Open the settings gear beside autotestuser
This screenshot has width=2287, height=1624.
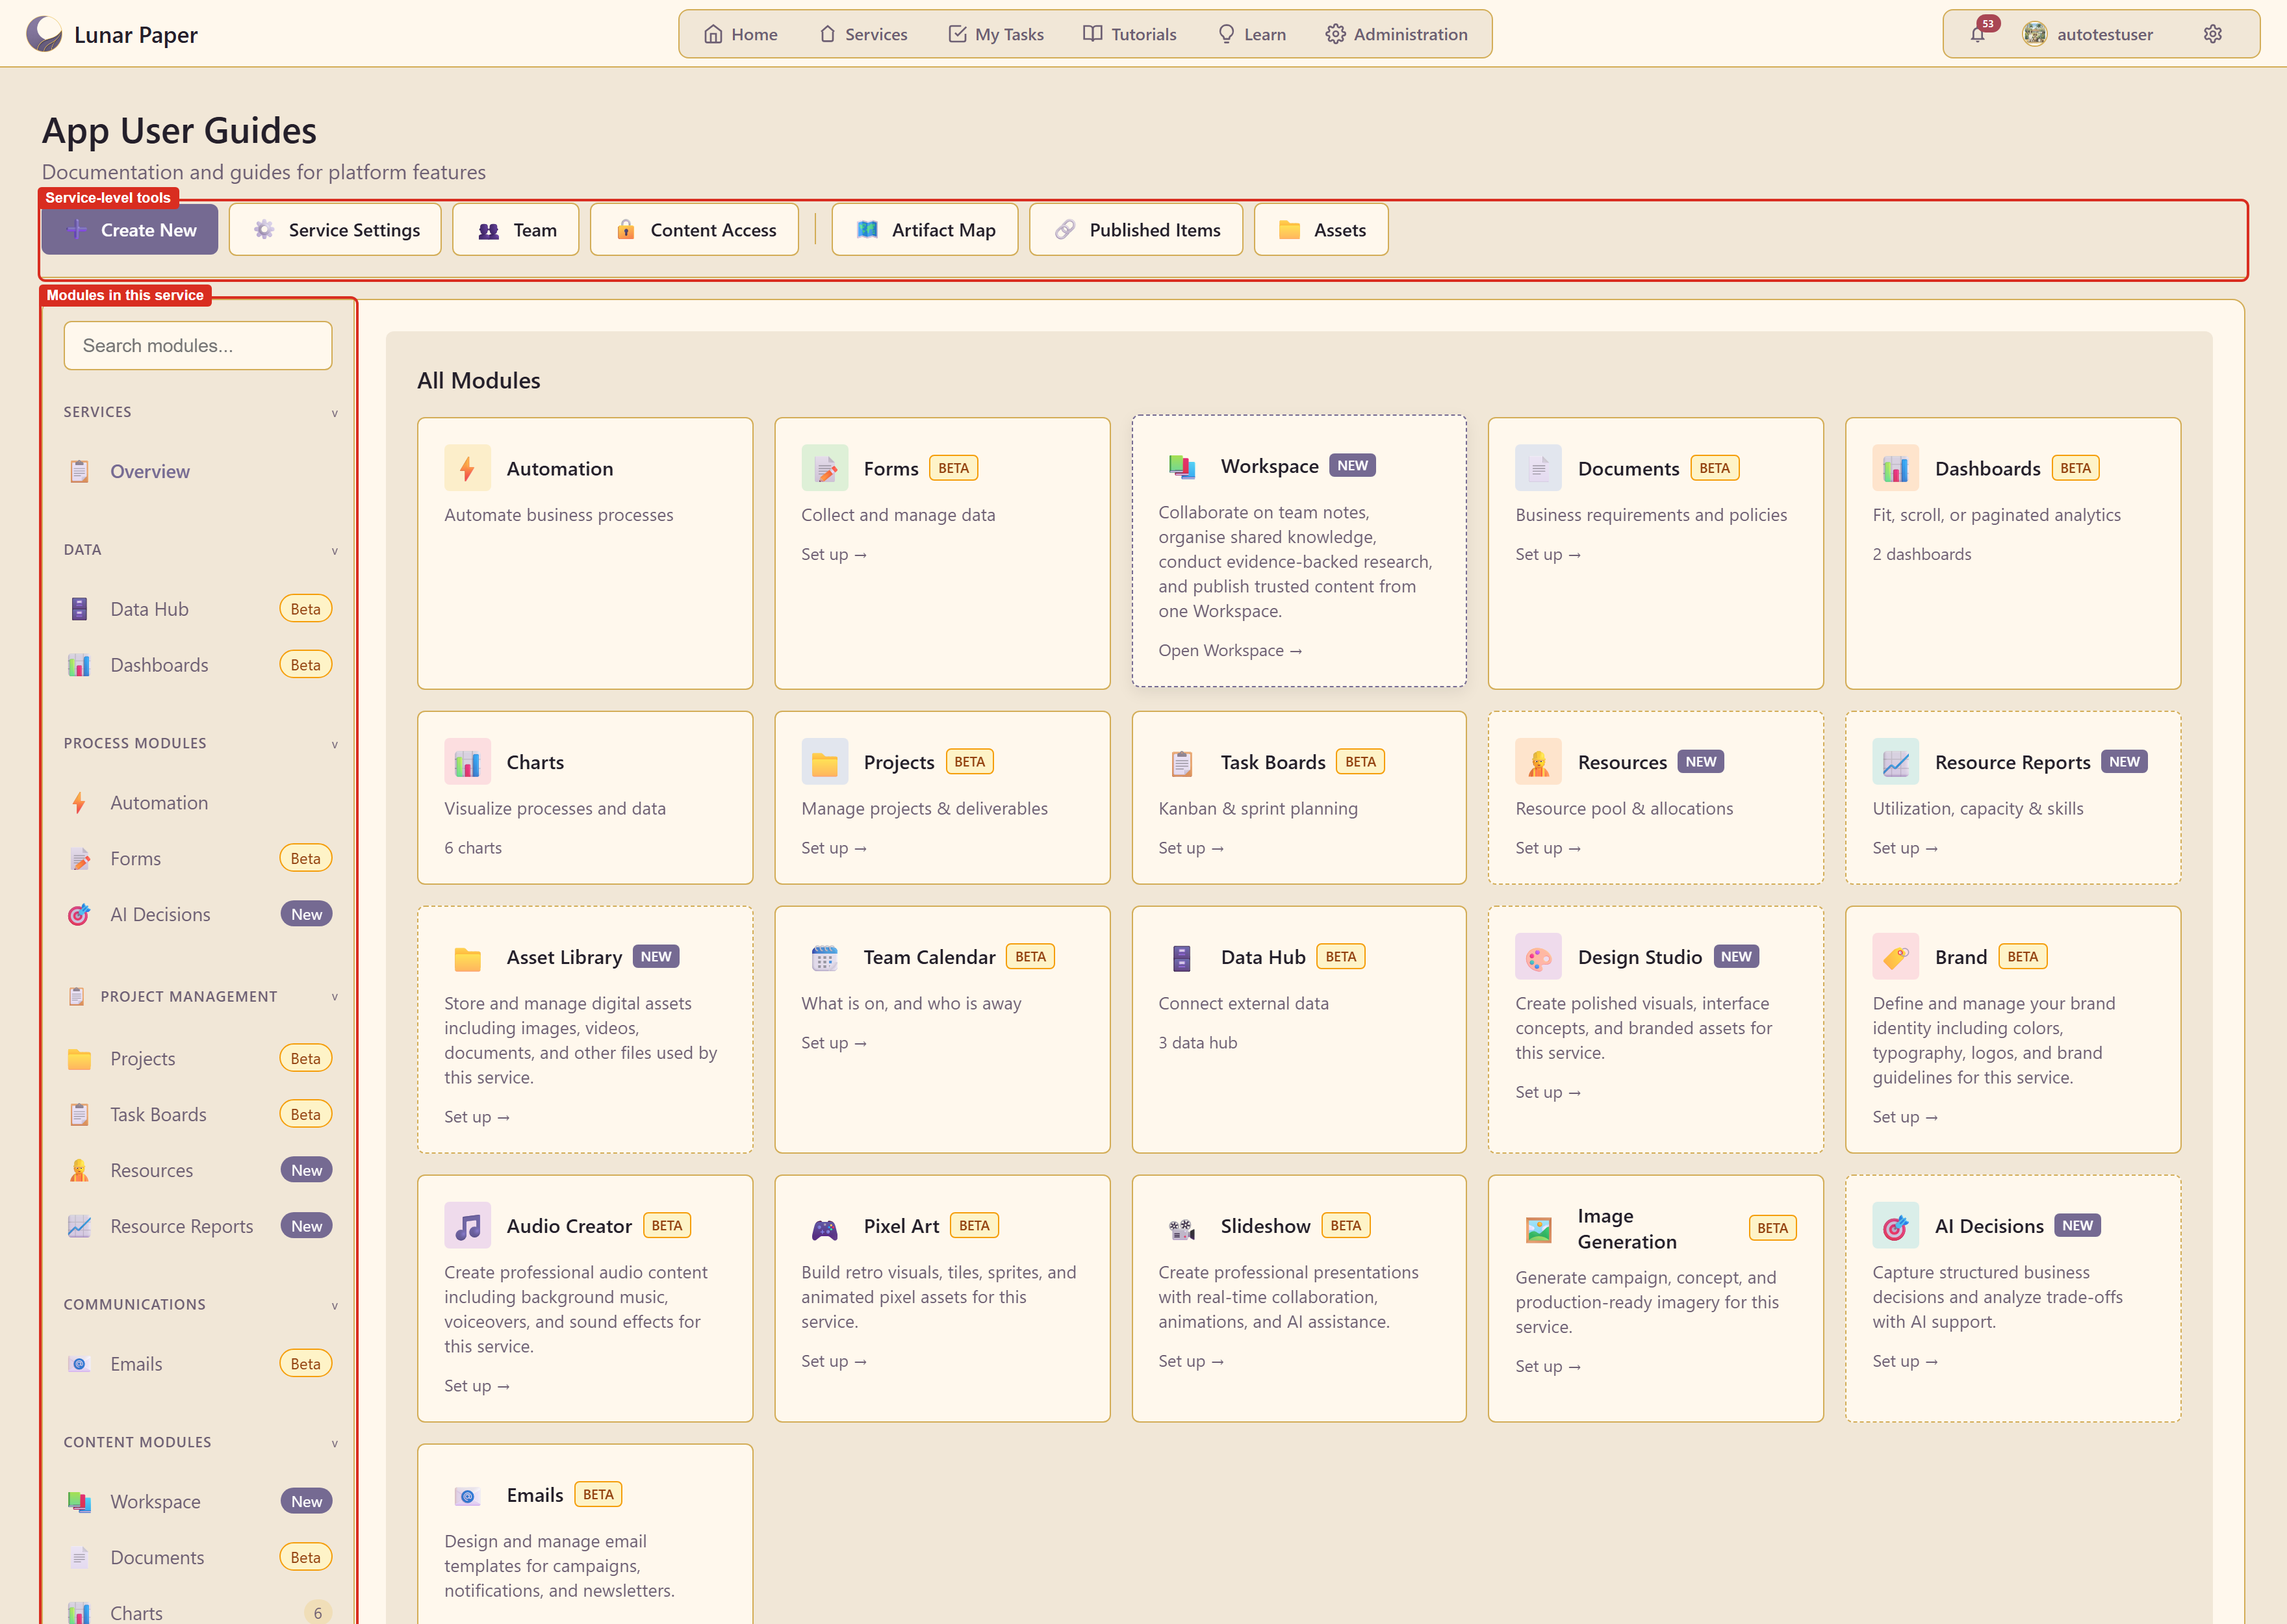click(x=2212, y=34)
